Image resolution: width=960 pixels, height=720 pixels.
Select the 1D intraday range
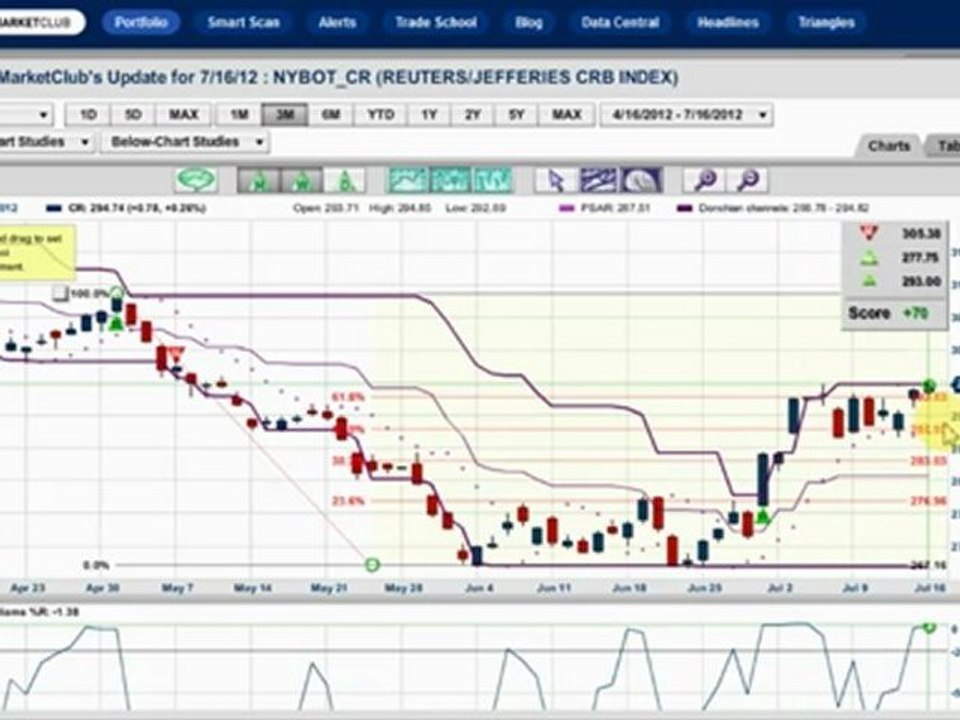88,114
